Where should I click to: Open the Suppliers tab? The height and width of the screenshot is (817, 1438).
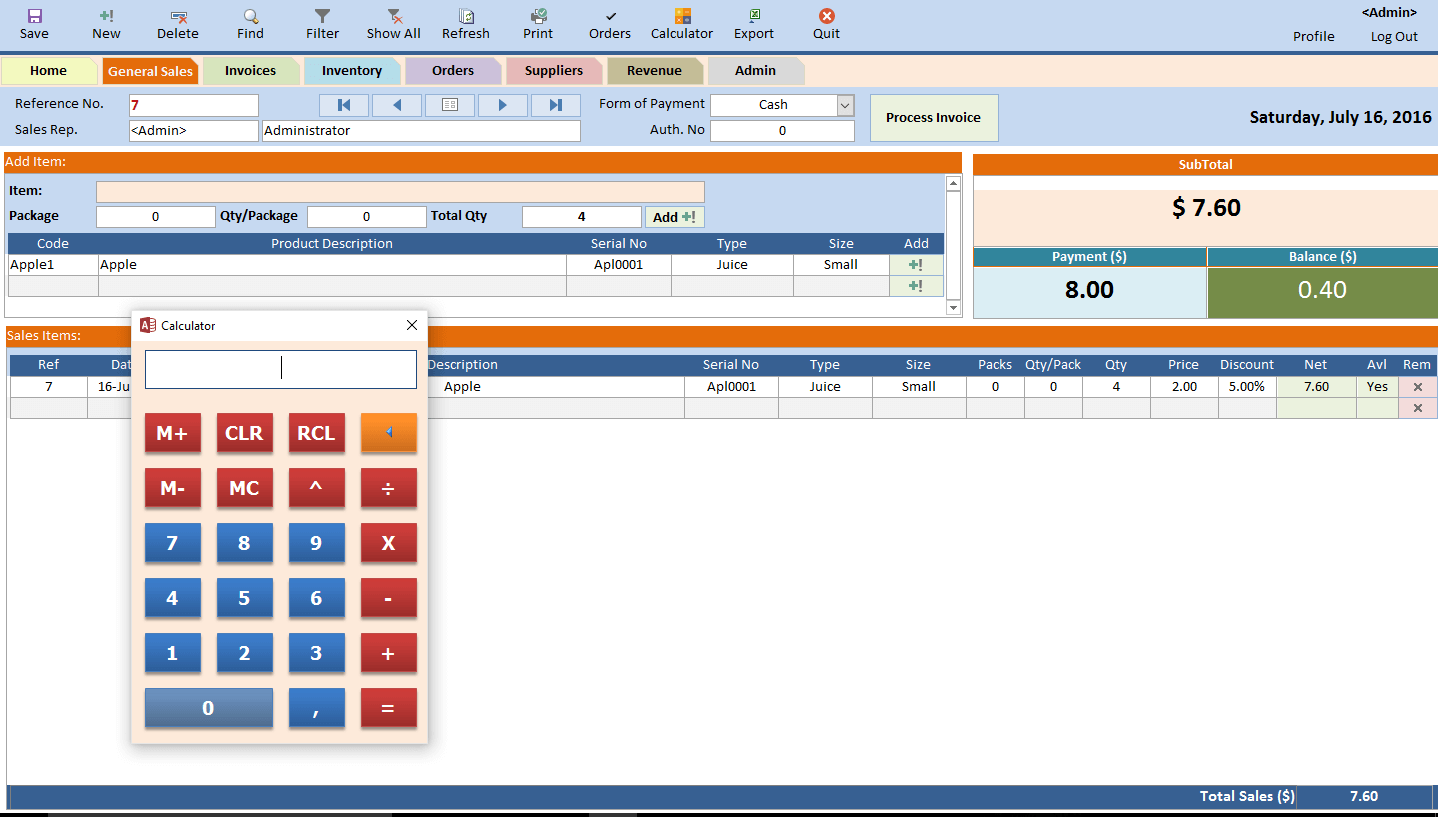click(x=554, y=70)
